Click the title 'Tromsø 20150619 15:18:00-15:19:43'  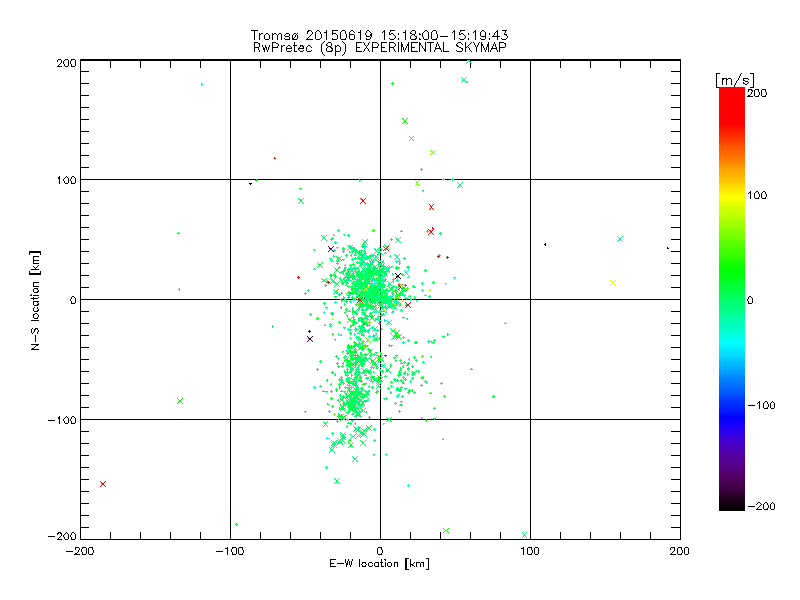tap(379, 35)
